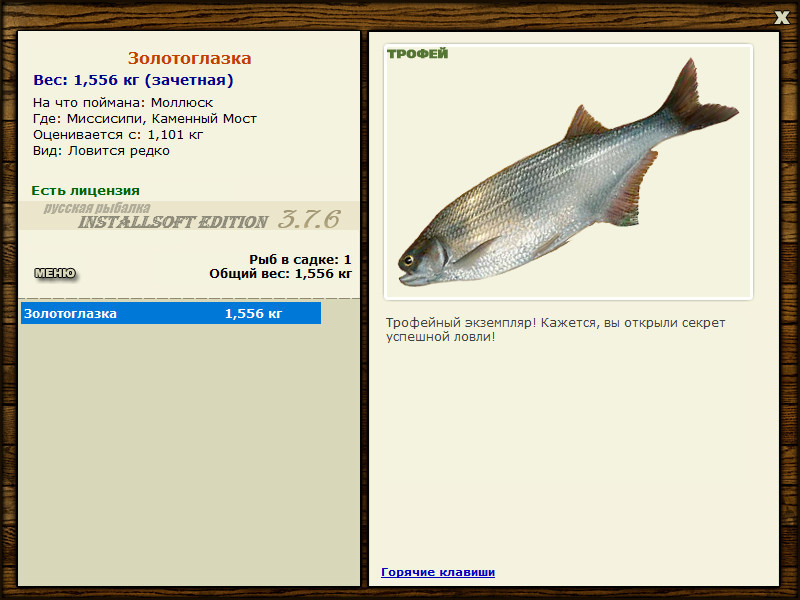Viewport: 800px width, 600px height.
Task: Click the empty area of the catch list
Action: (x=189, y=454)
